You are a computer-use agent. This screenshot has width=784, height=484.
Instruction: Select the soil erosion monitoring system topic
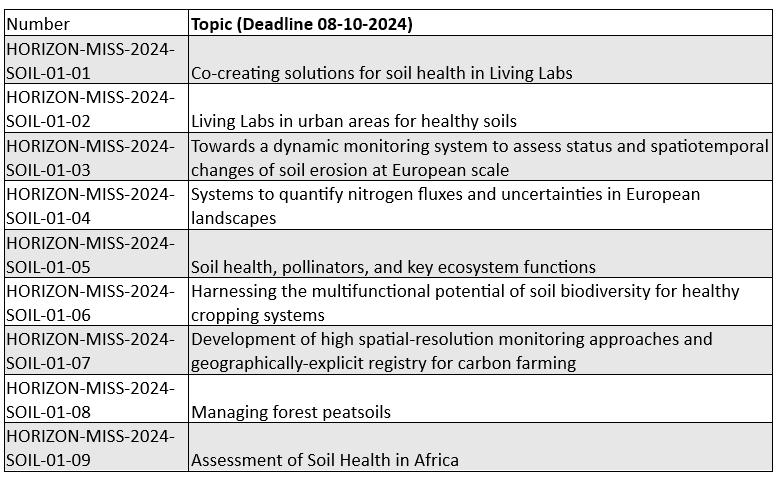coord(480,157)
